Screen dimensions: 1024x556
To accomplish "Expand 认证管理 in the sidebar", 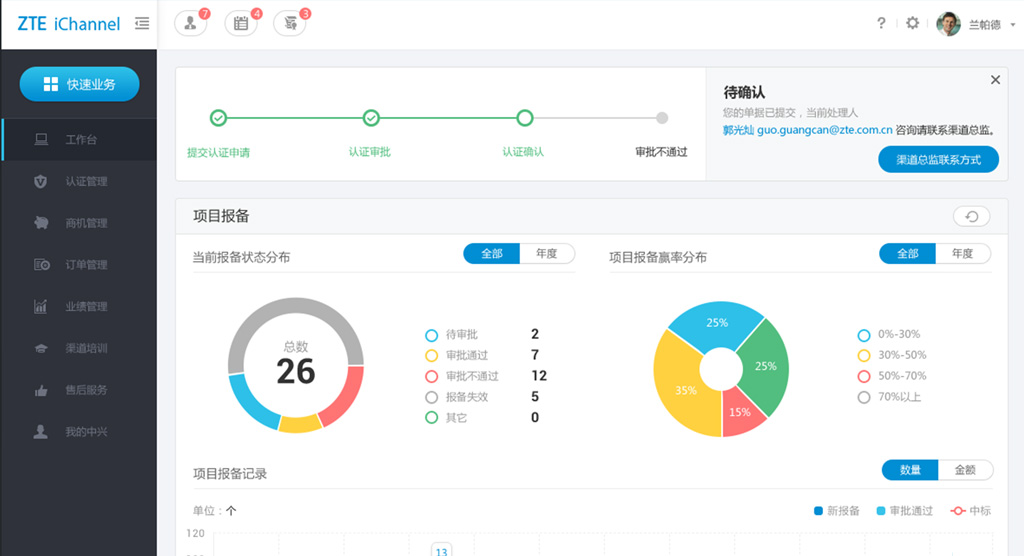I will point(86,181).
